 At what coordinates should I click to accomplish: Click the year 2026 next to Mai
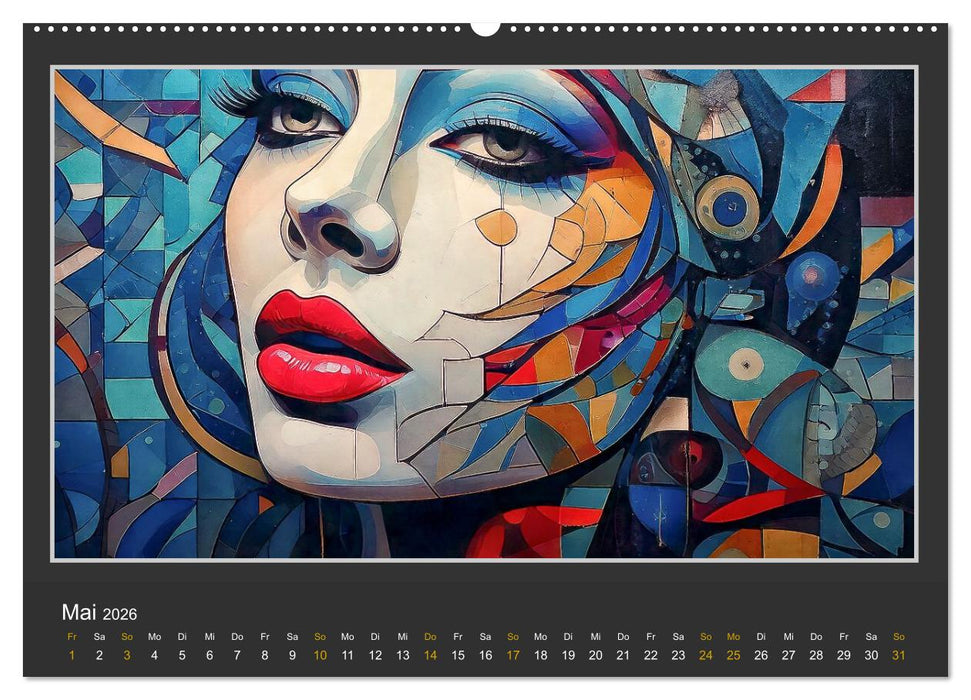coord(119,614)
